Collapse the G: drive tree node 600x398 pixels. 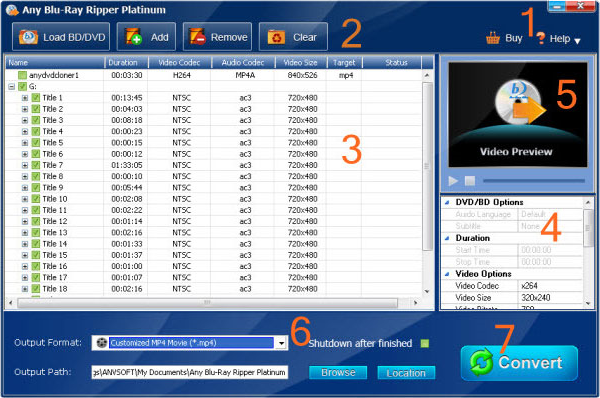[x=11, y=86]
